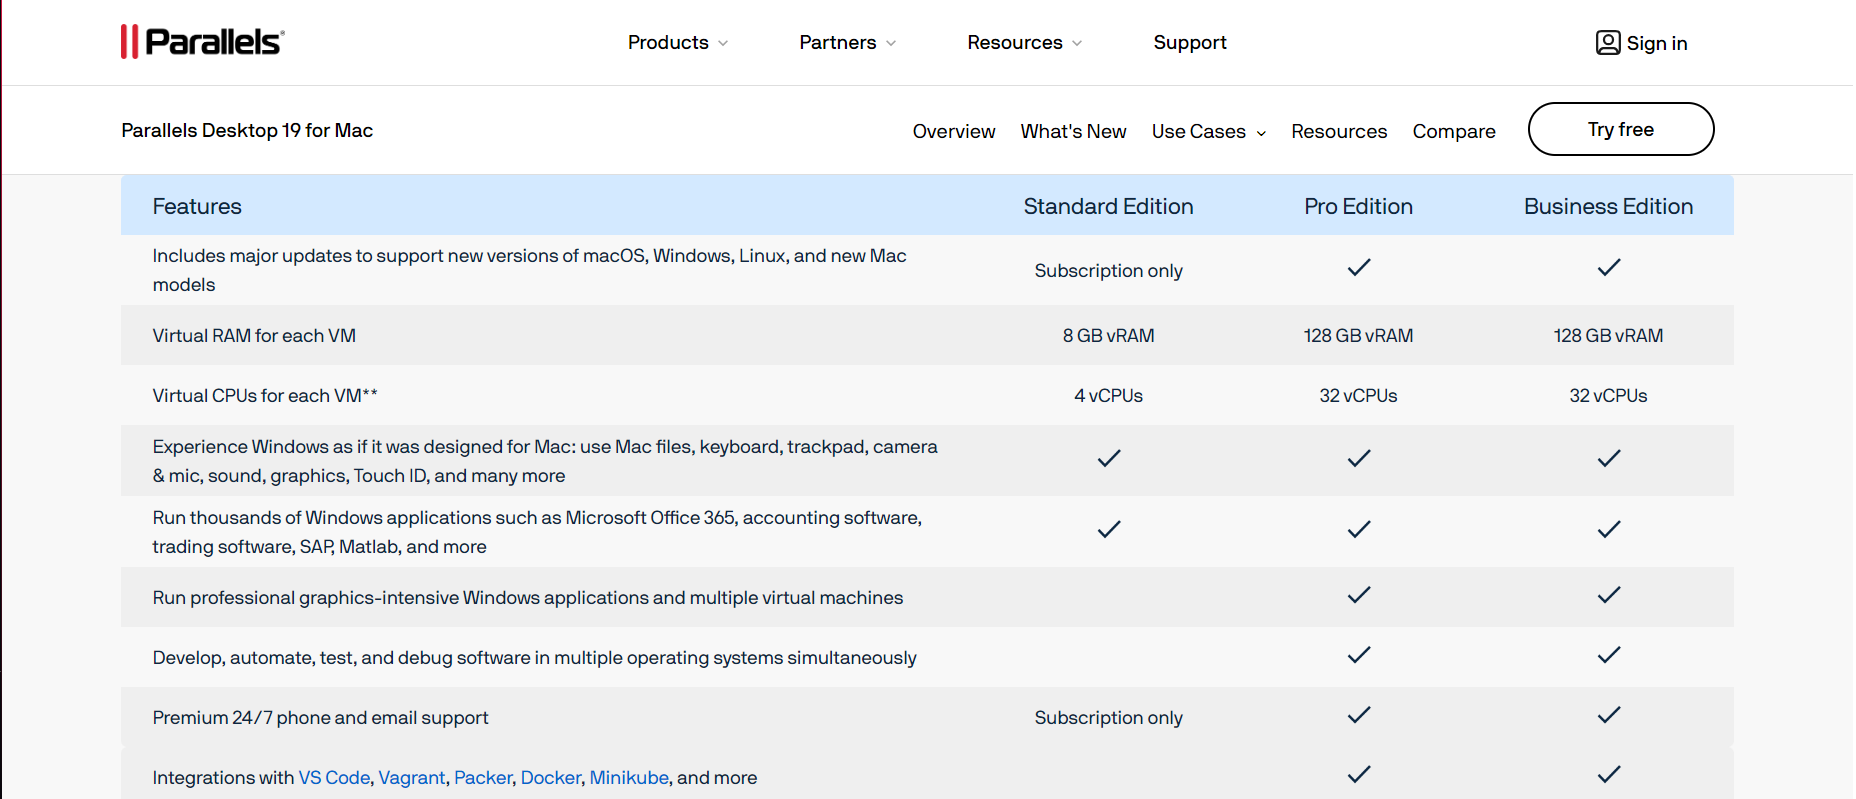Click Pro Edition checkmark for Premium 24/7 support
The height and width of the screenshot is (799, 1856).
pos(1358,715)
